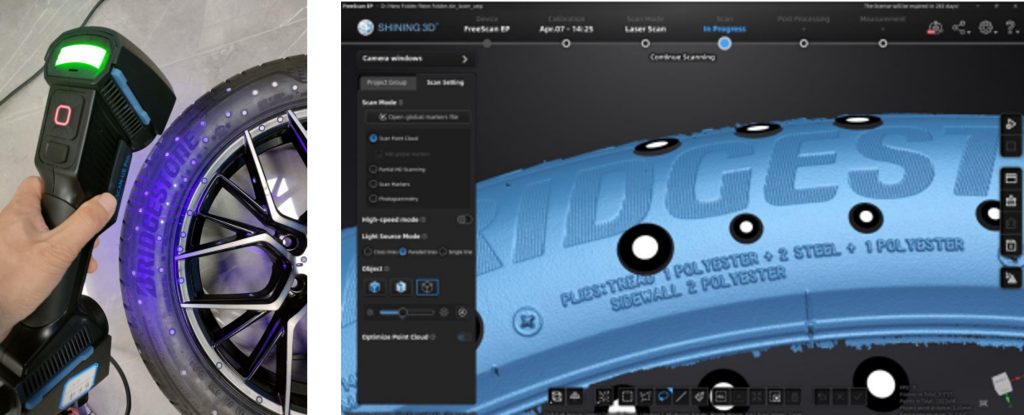Click the confirm checkmark in bottom toolbar

[859, 397]
